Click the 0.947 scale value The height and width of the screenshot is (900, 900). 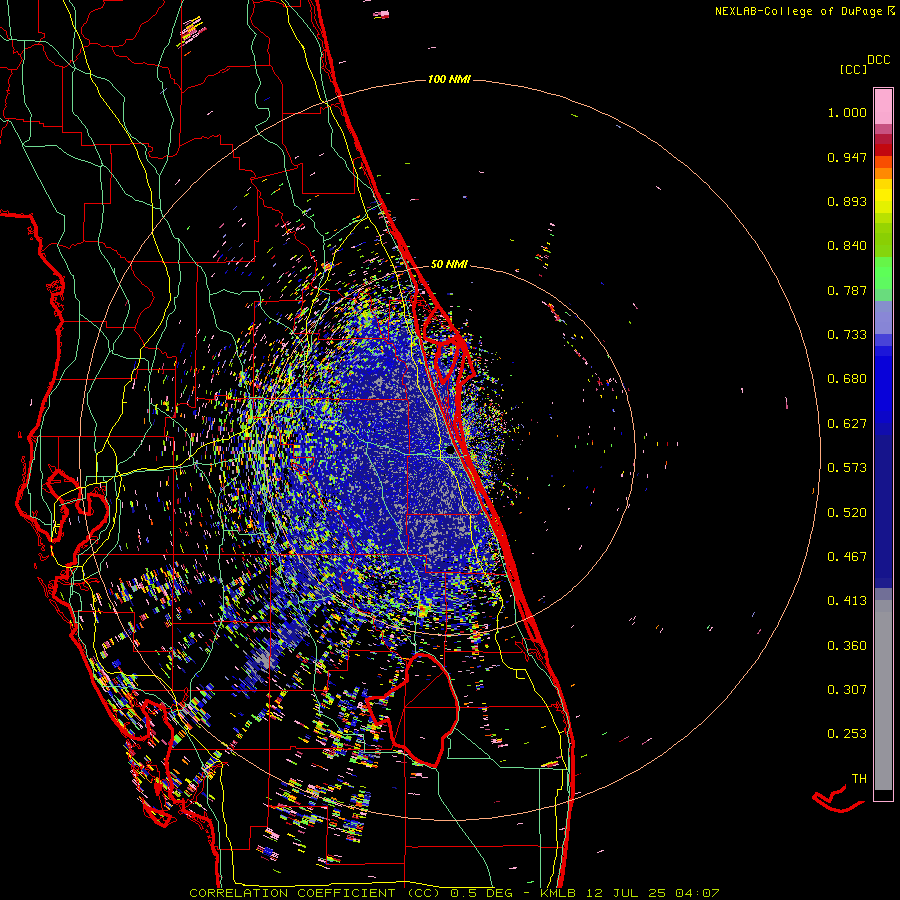[x=847, y=157]
